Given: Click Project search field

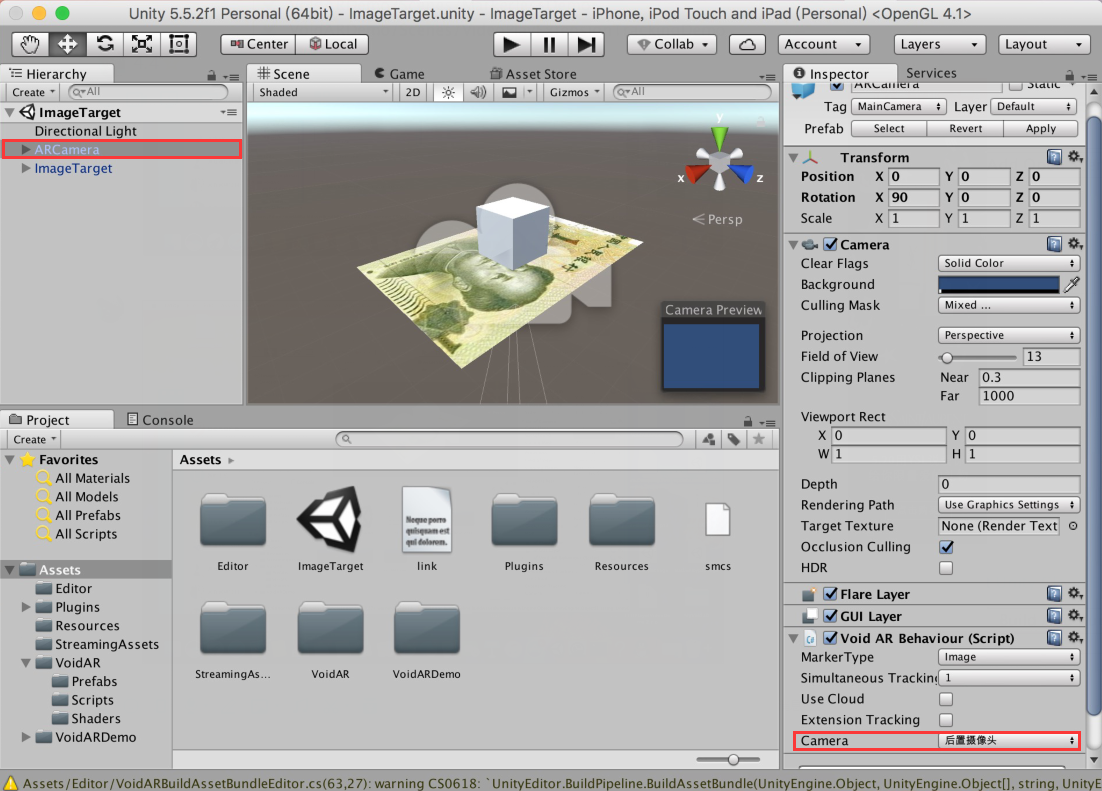Looking at the screenshot, I should tap(510, 439).
